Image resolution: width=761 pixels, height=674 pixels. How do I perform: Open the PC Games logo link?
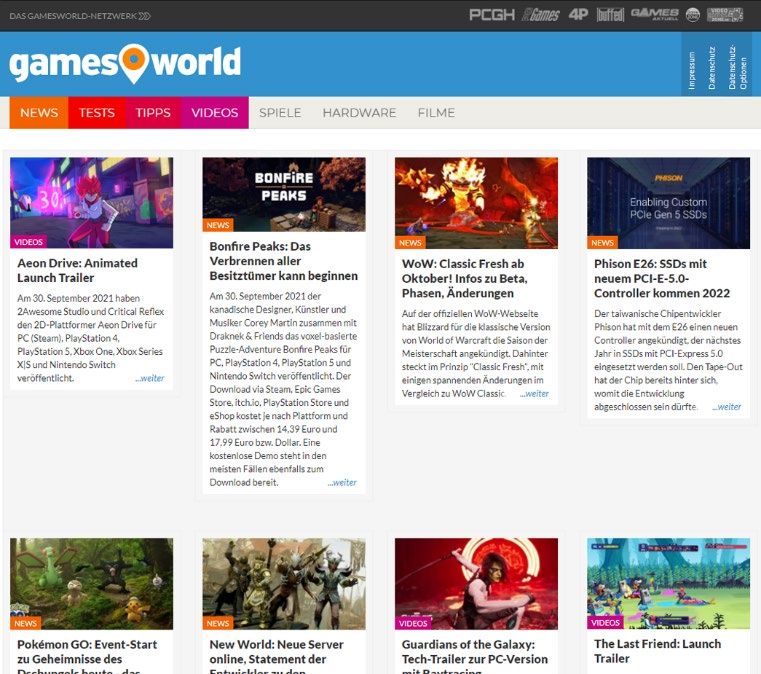click(540, 15)
